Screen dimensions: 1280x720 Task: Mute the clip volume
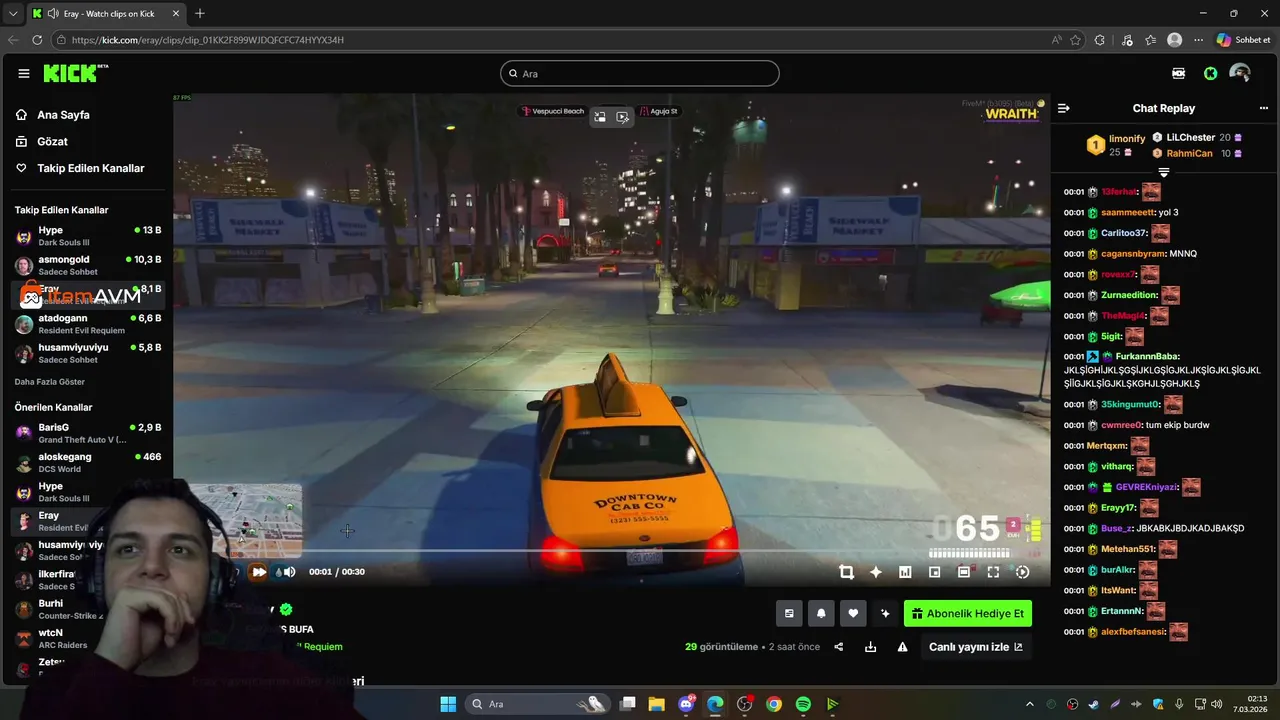point(289,572)
